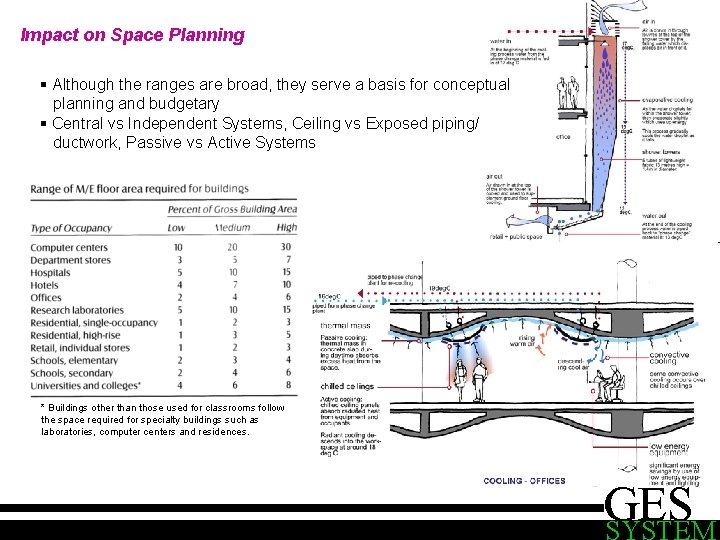This screenshot has width=720, height=540.
Task: Click the 'thermal mass' diagram label
Action: coord(345,326)
